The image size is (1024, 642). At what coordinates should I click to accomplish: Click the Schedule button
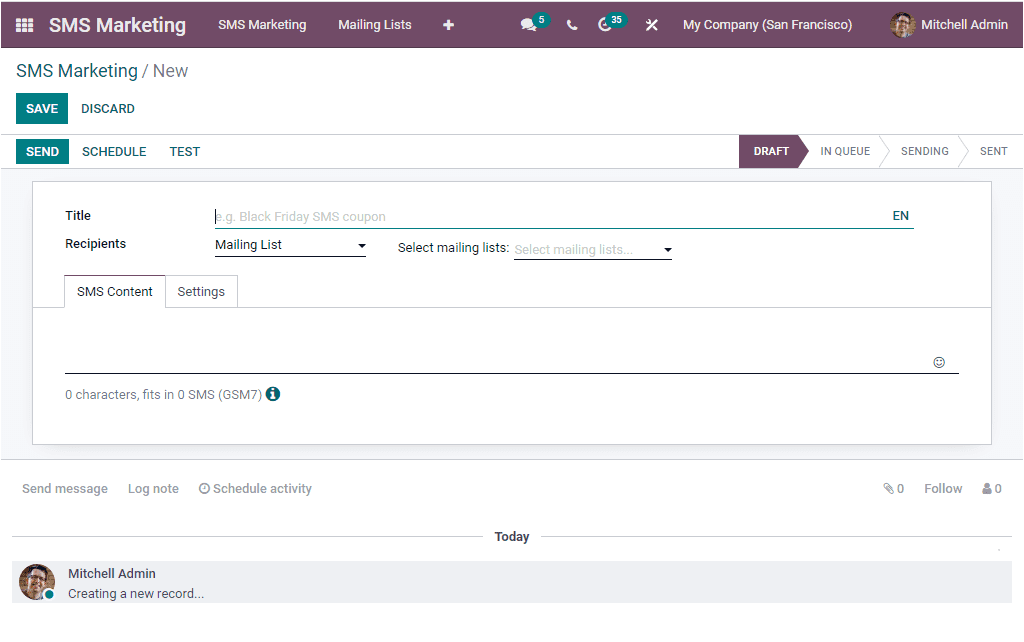pos(114,152)
